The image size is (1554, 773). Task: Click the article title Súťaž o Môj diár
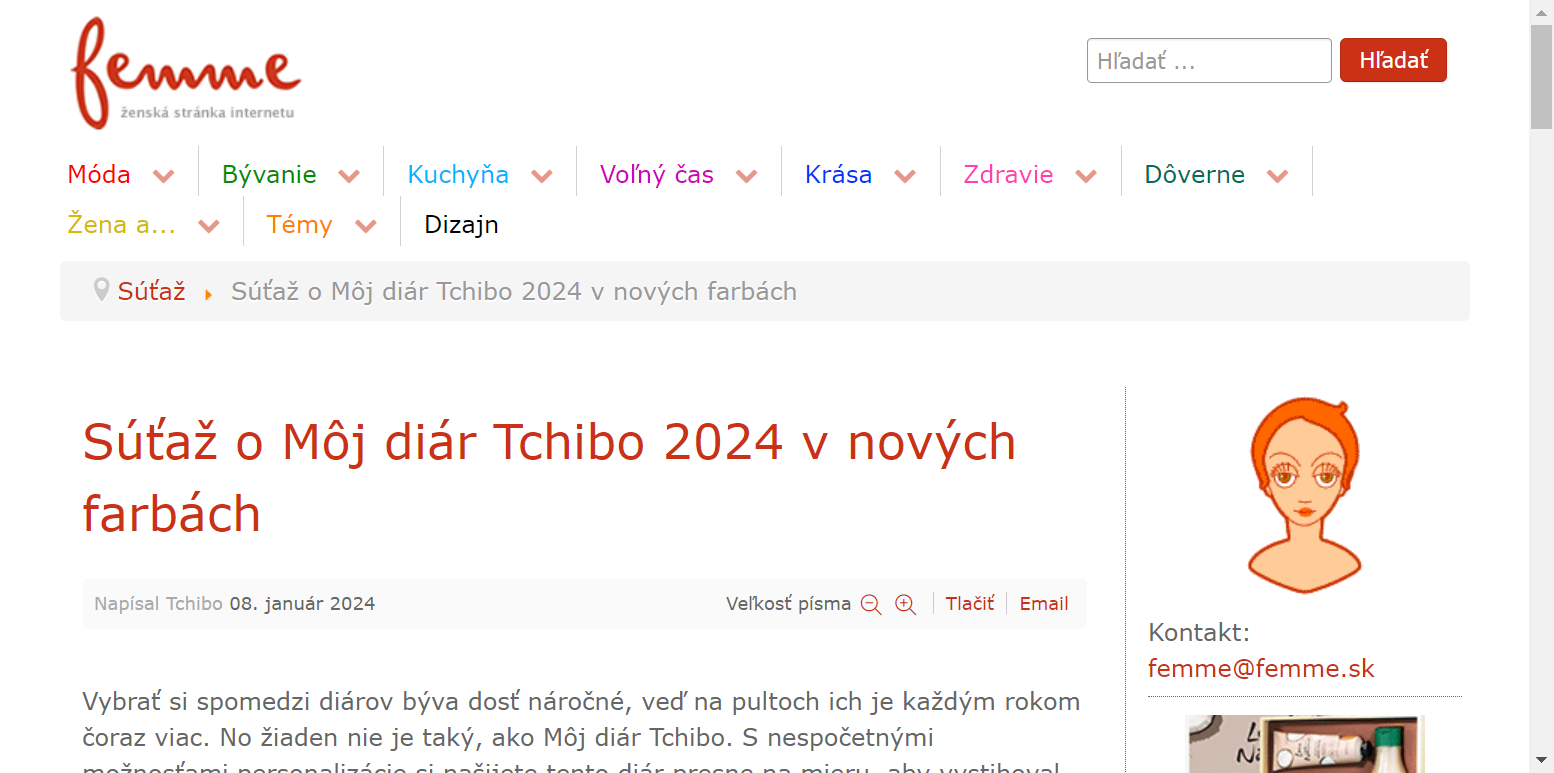pyautogui.click(x=549, y=478)
